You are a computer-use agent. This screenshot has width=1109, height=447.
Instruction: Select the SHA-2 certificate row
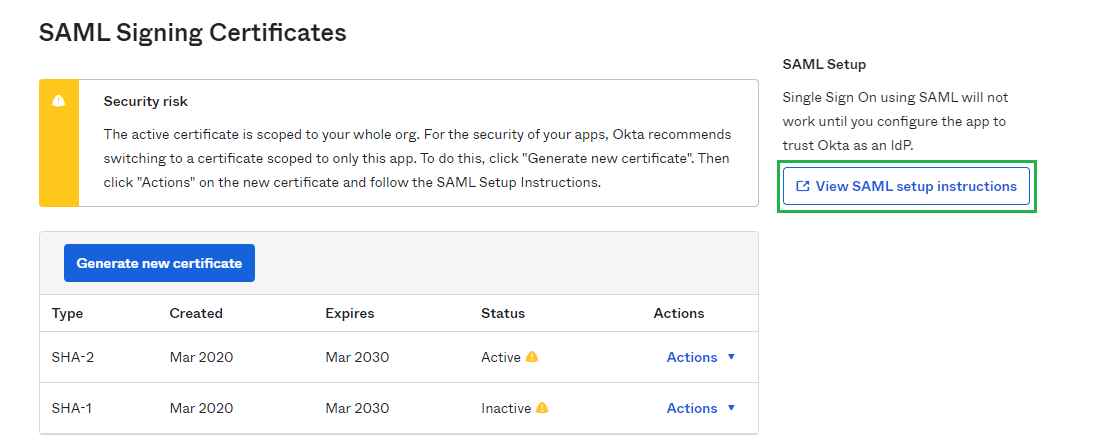399,357
